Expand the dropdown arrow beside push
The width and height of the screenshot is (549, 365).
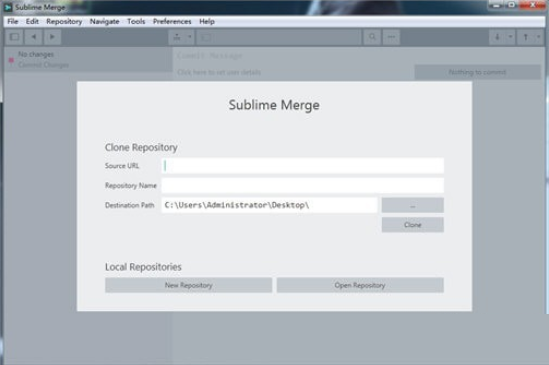[538, 37]
